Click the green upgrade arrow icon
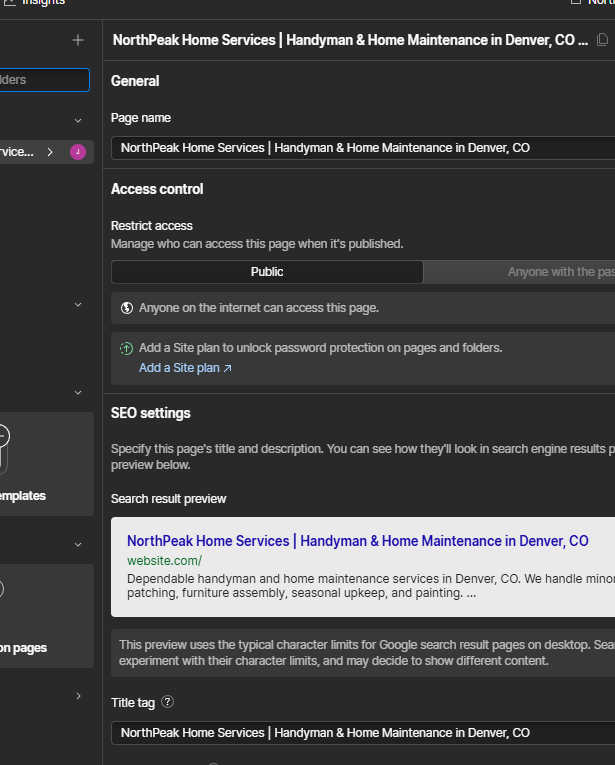Image resolution: width=615 pixels, height=765 pixels. (127, 348)
